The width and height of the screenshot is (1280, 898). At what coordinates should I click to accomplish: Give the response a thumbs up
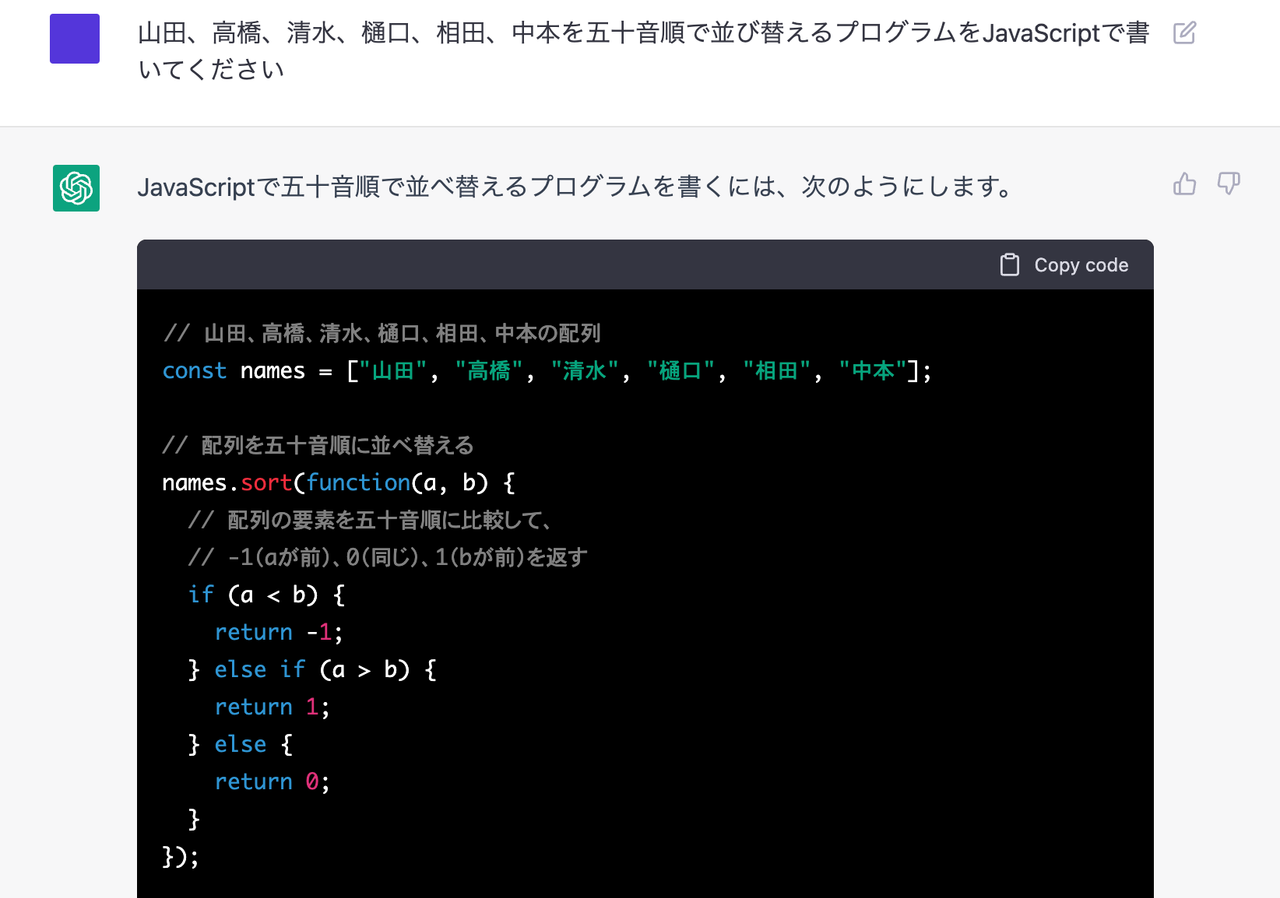1185,184
